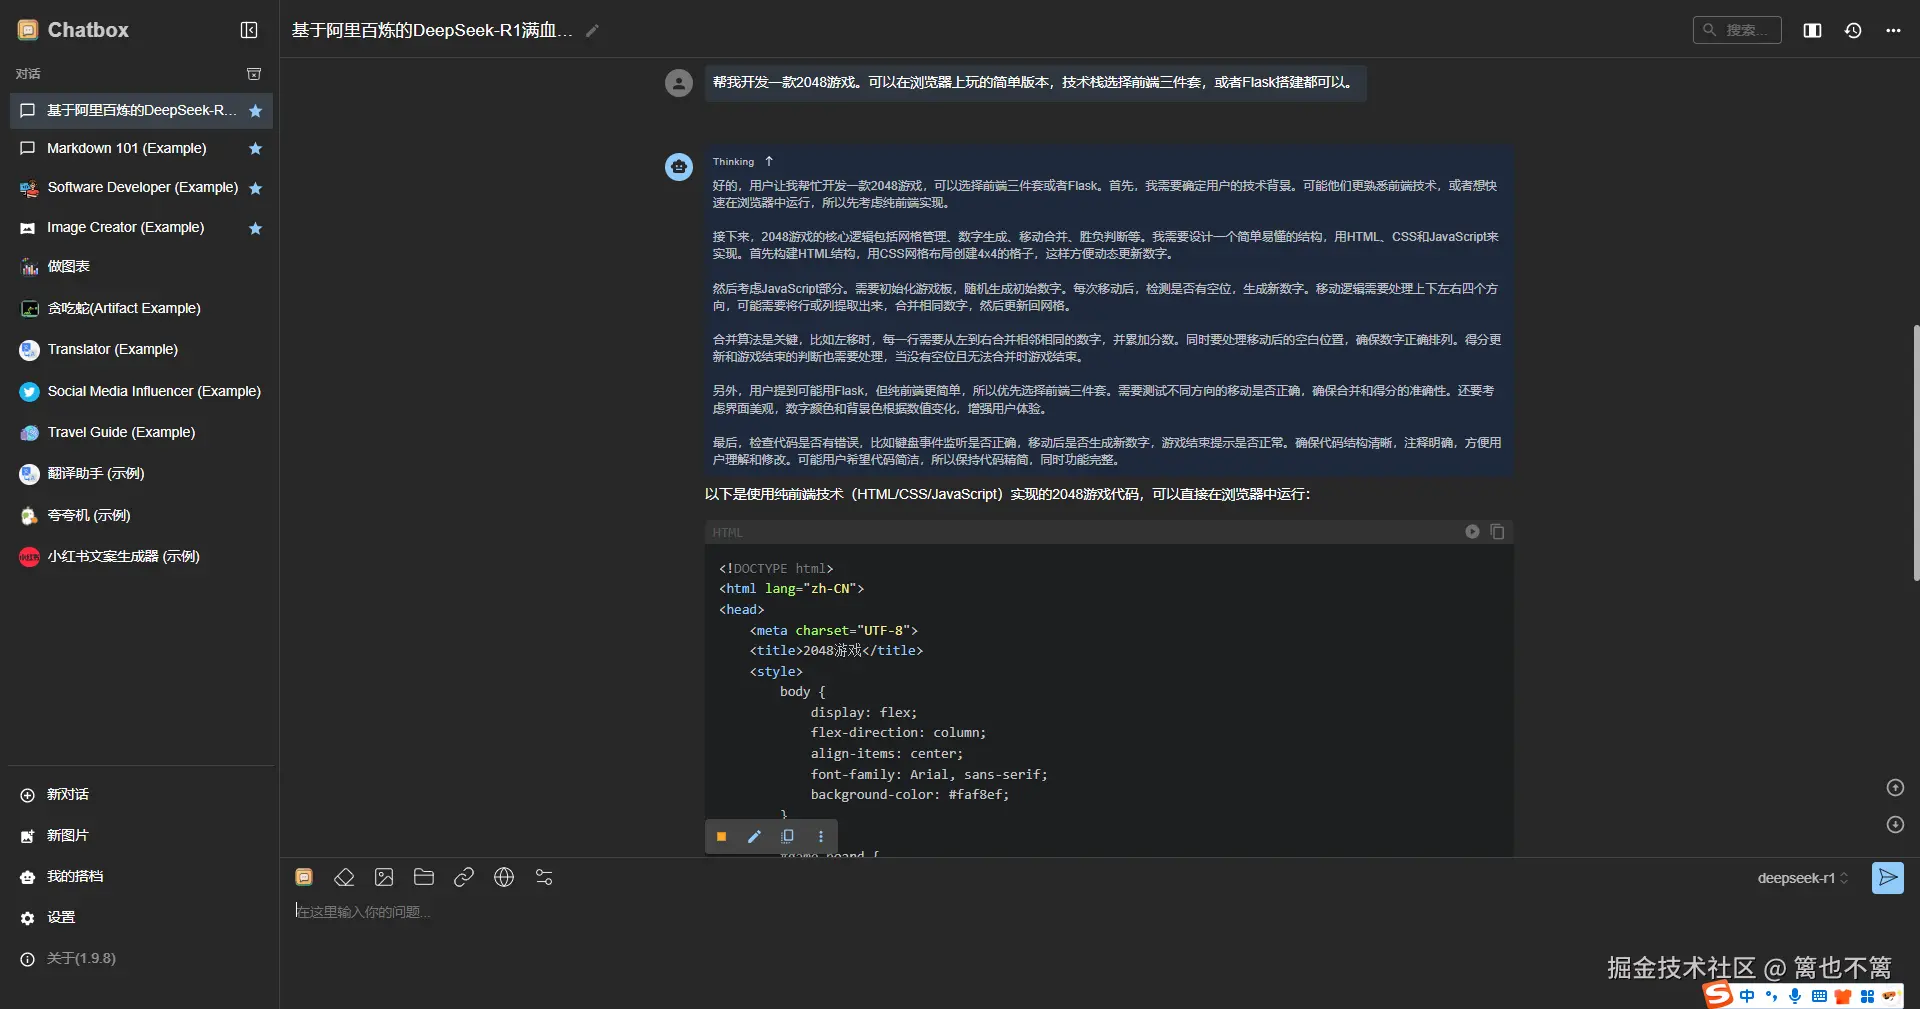Click the conversation vertical scrollbar
The image size is (1920, 1009).
[1916, 452]
